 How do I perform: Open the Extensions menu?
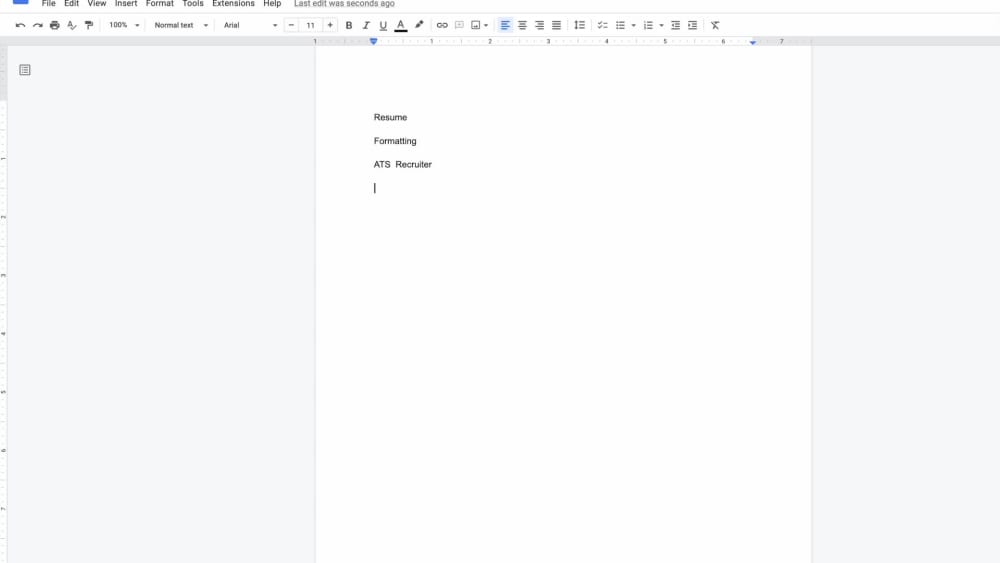click(233, 4)
